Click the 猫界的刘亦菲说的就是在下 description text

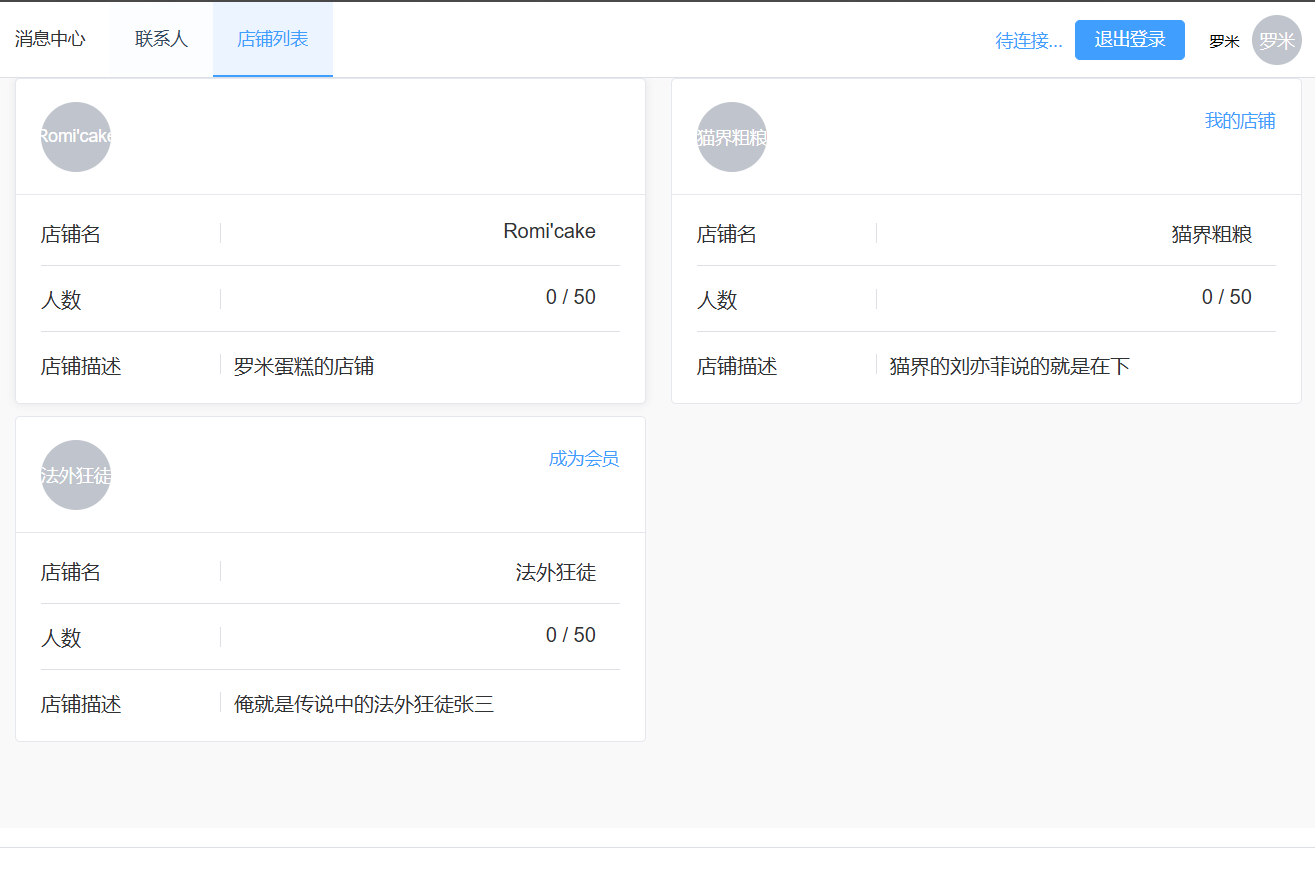(x=1009, y=367)
